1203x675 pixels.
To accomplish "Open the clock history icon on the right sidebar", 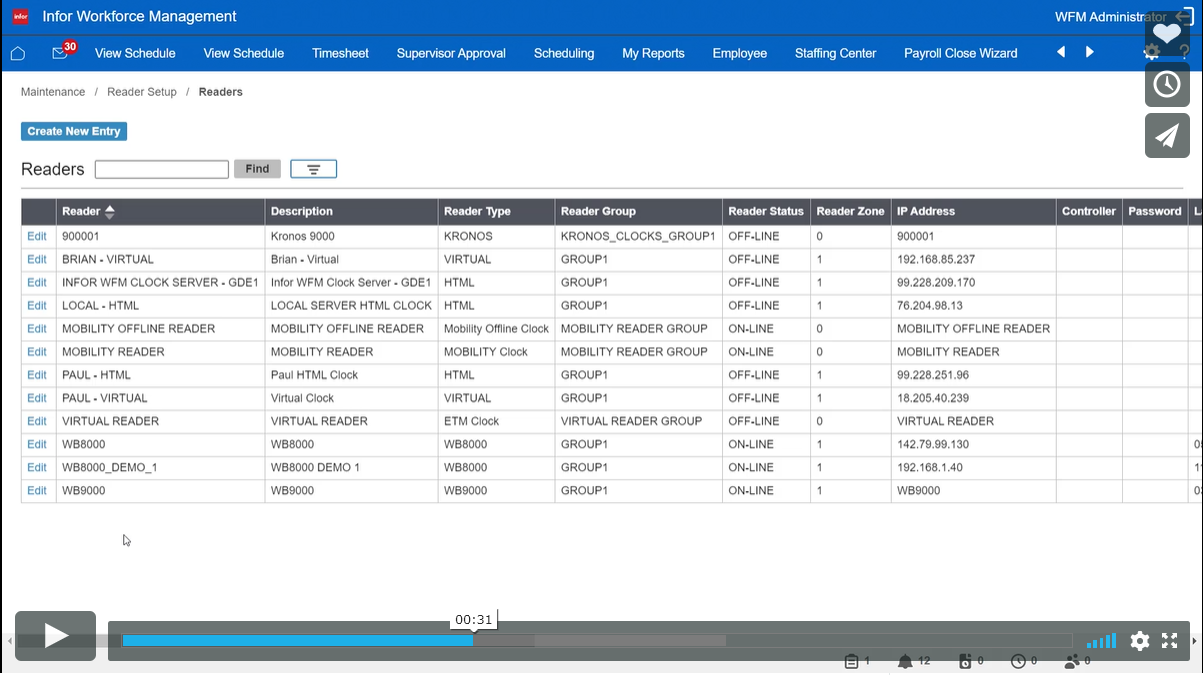I will click(x=1167, y=85).
